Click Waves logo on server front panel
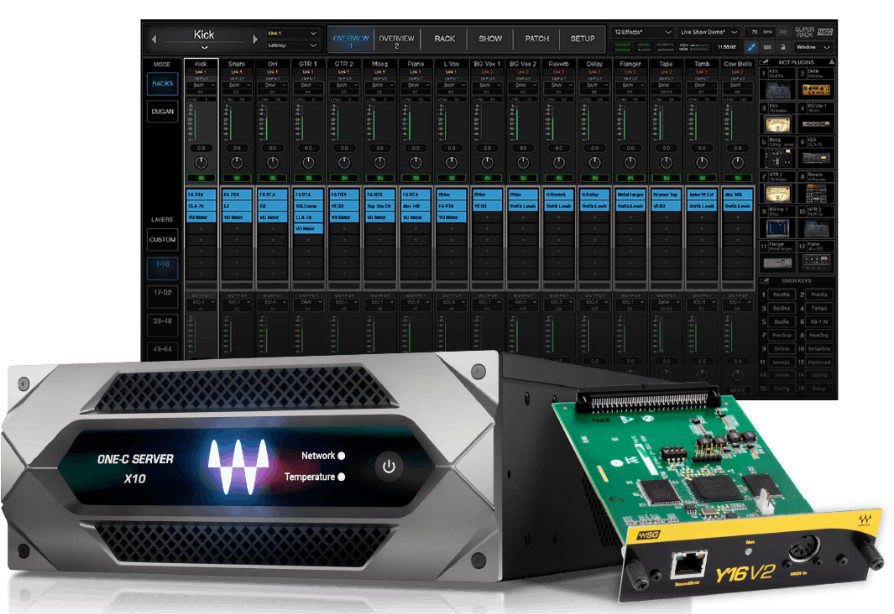The width and height of the screenshot is (894, 614). pos(238,466)
